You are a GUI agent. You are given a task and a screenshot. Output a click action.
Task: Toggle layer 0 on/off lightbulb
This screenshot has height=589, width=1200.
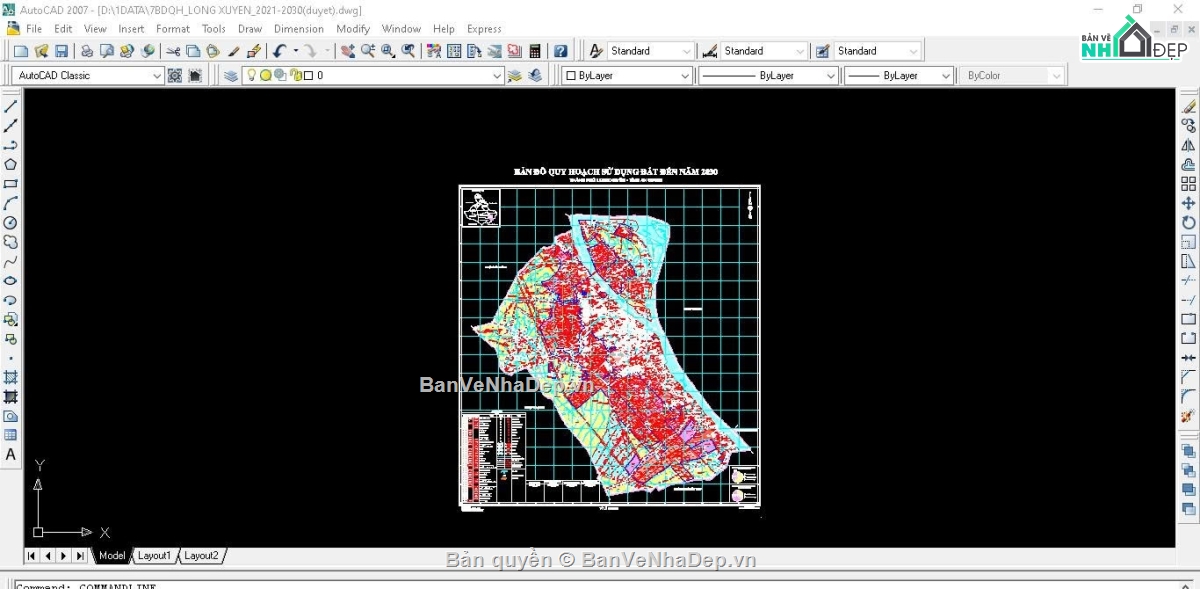point(252,76)
